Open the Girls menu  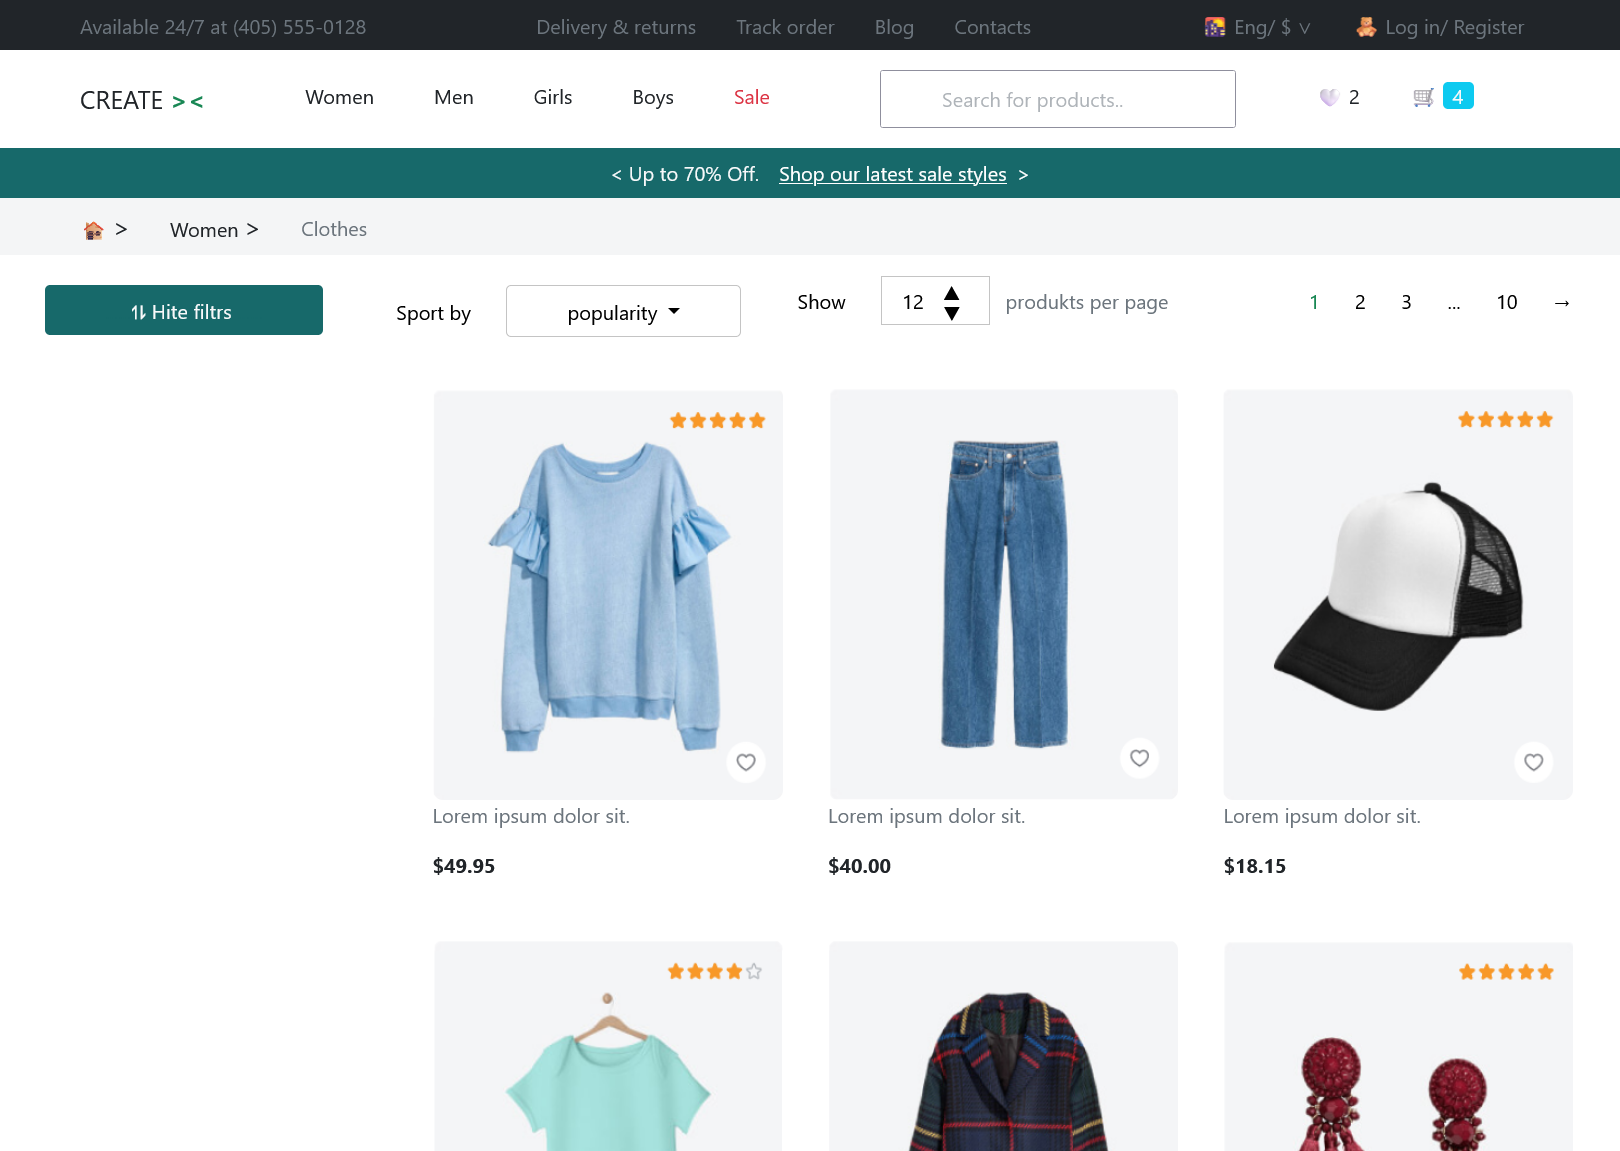(553, 97)
